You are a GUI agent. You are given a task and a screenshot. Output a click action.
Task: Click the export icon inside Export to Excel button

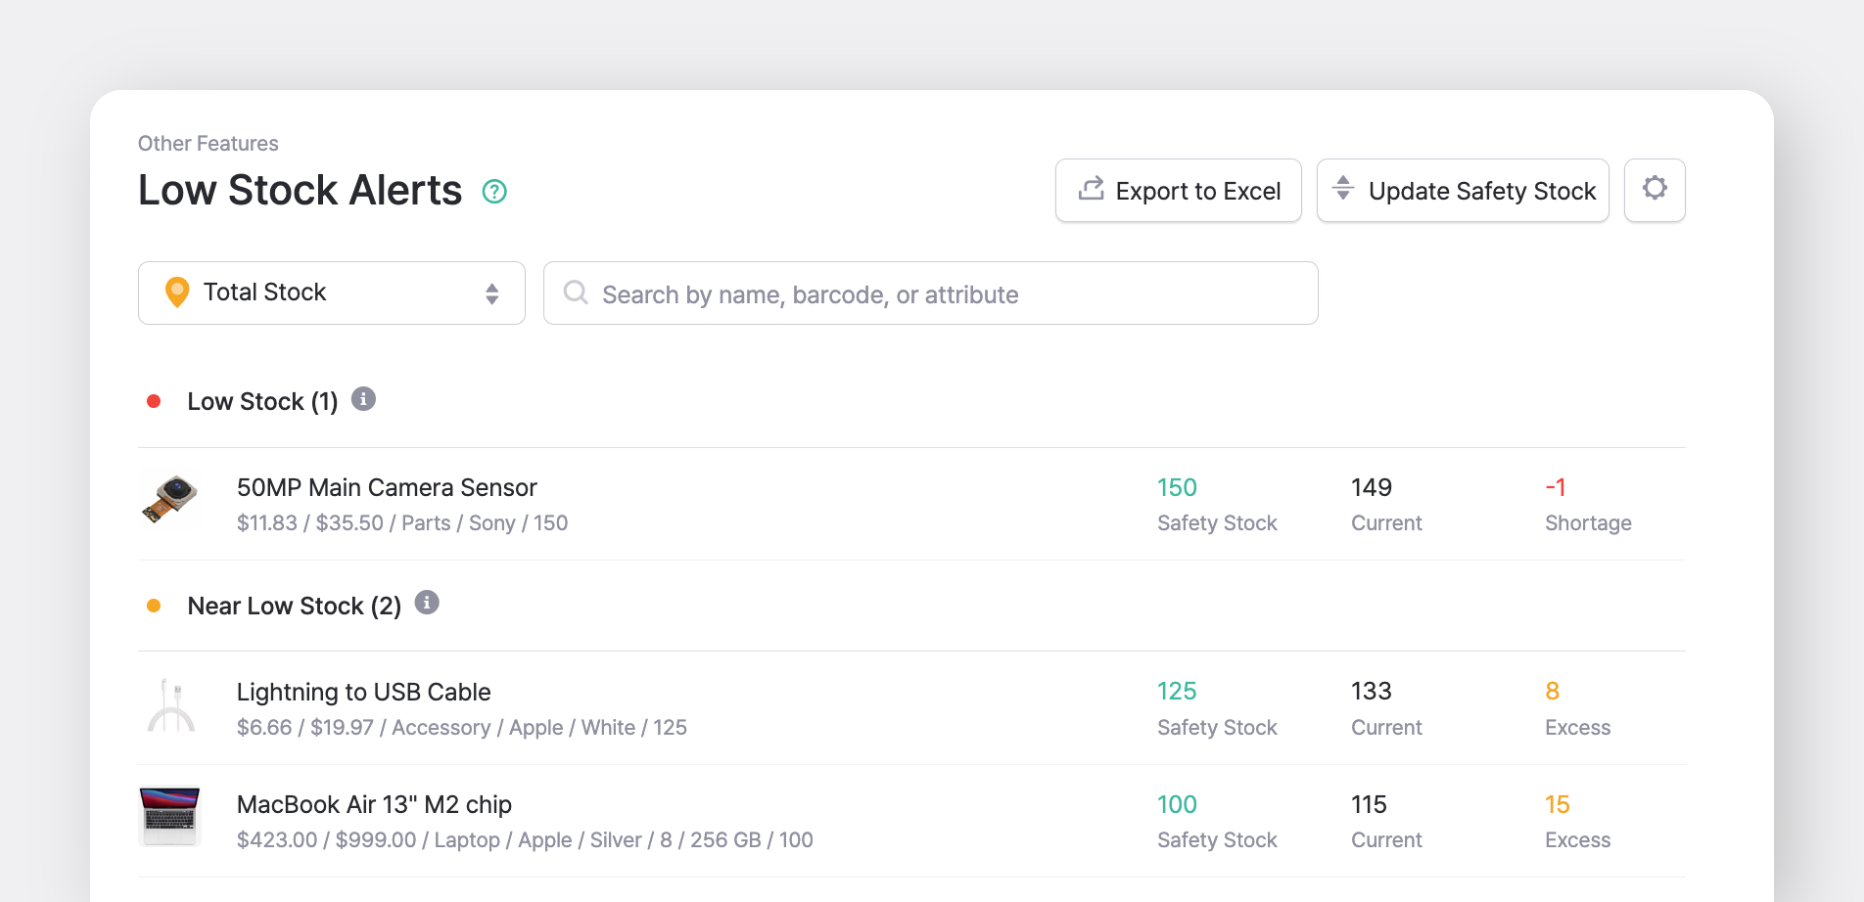click(x=1091, y=190)
